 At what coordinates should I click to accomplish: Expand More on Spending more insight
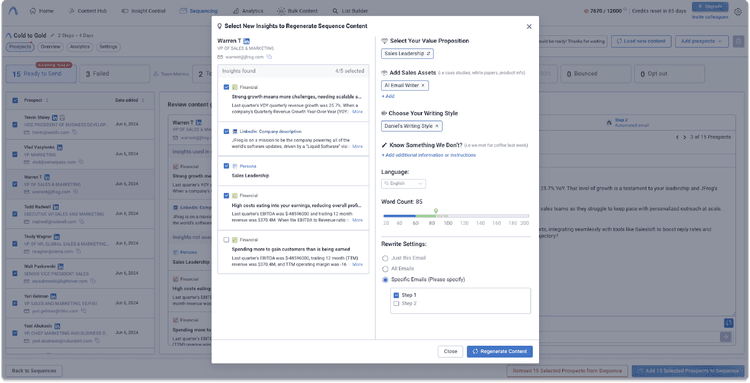tap(357, 264)
